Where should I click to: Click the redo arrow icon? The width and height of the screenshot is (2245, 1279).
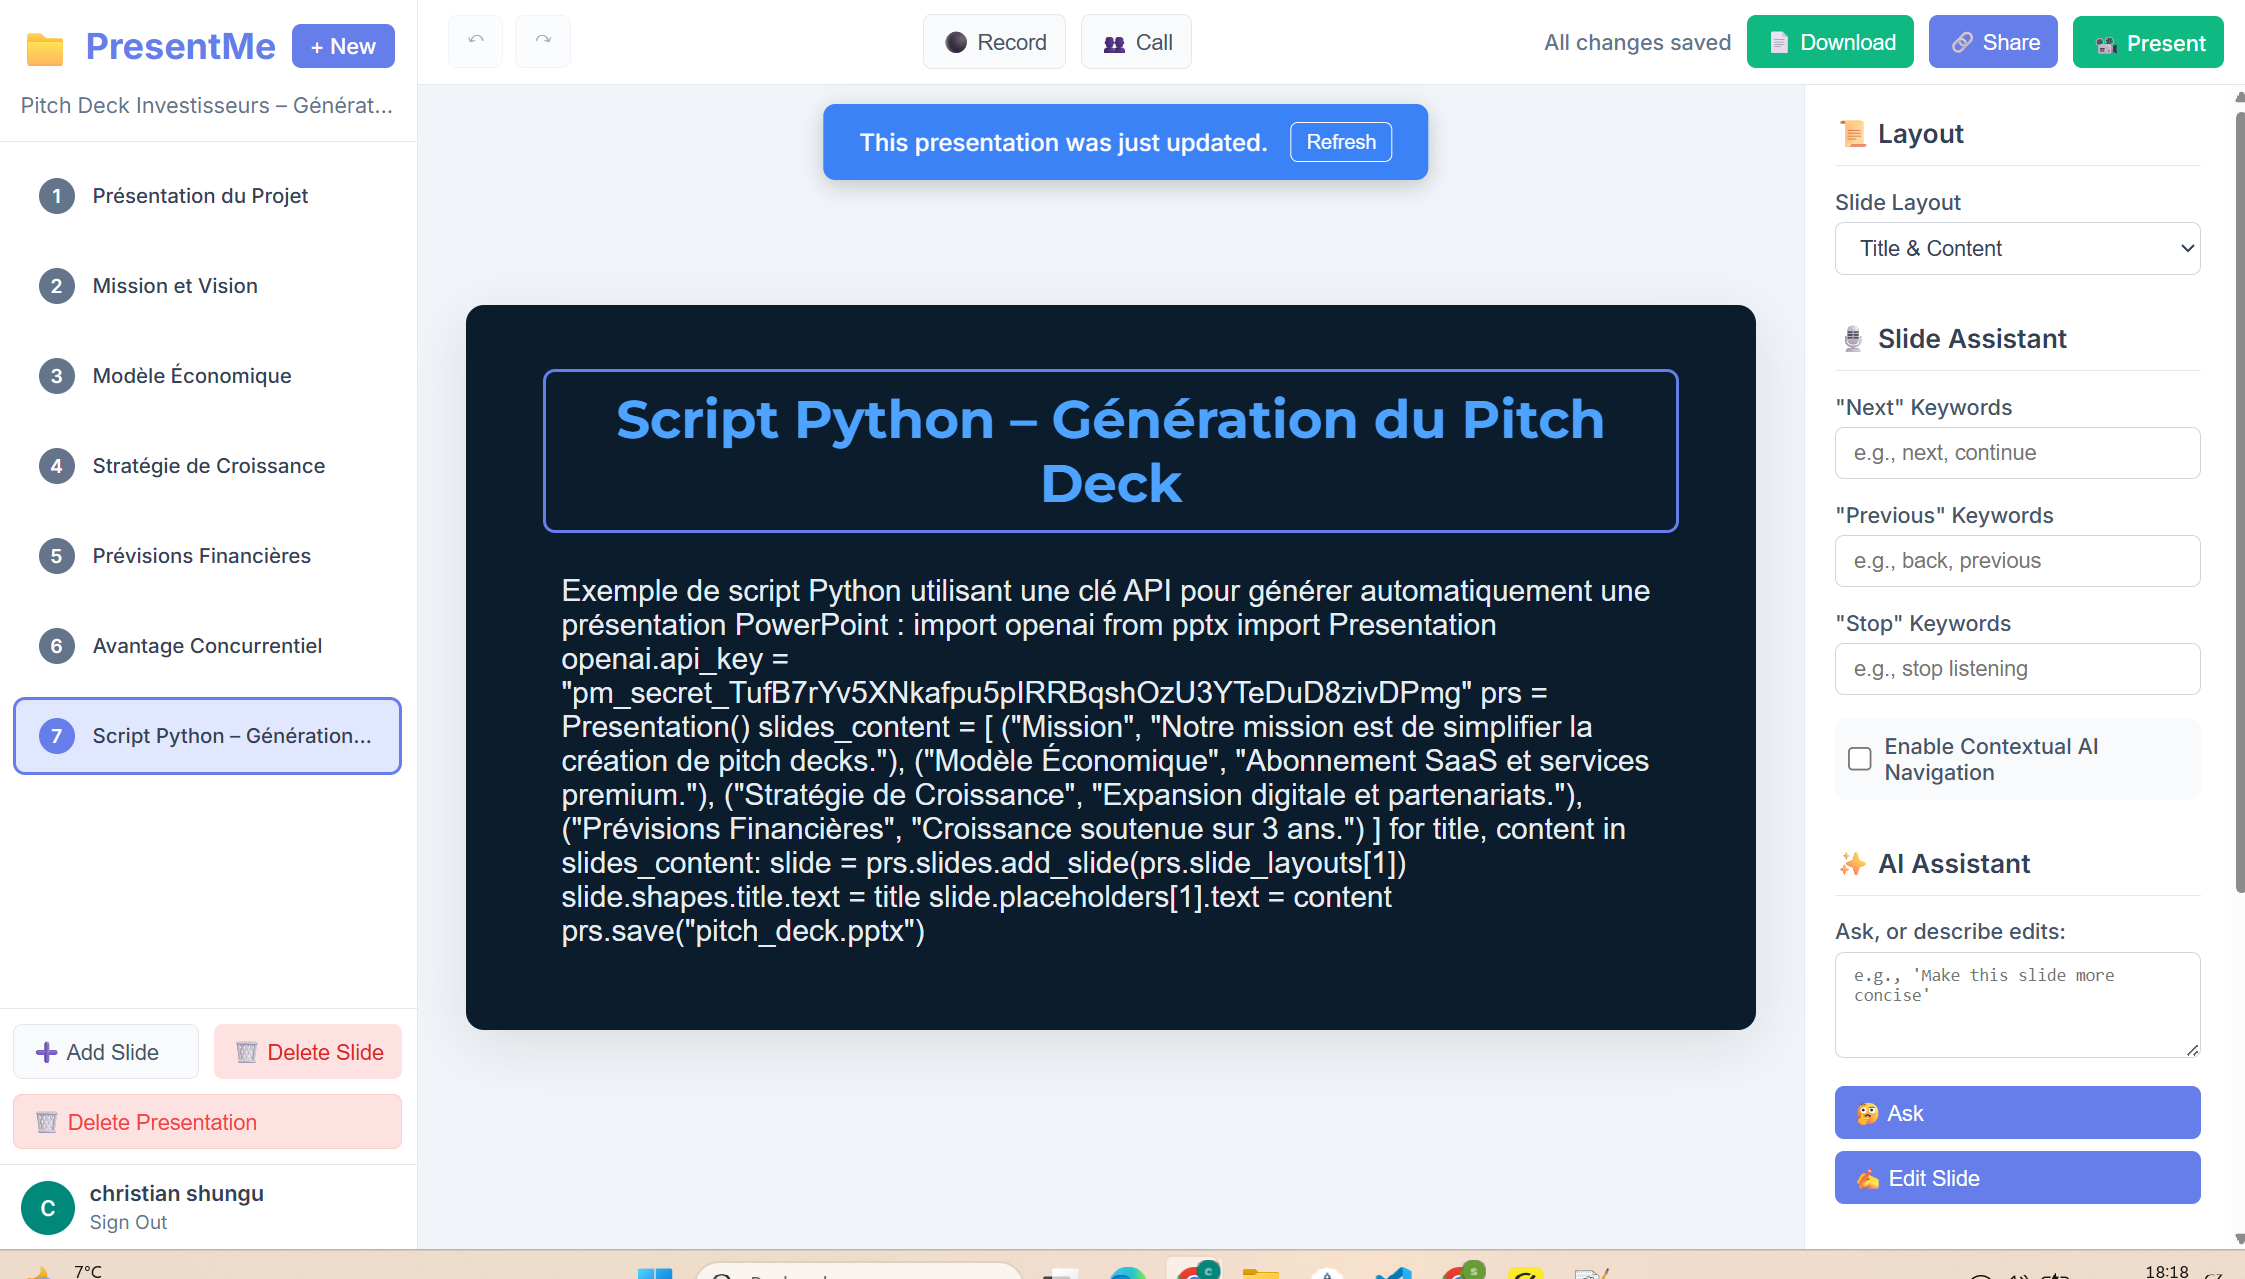tap(542, 41)
